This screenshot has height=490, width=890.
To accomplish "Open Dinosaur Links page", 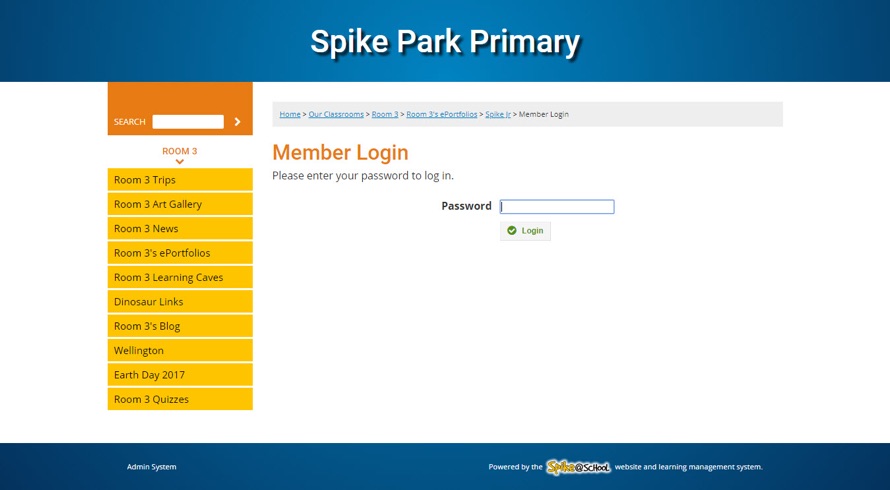I will (180, 301).
